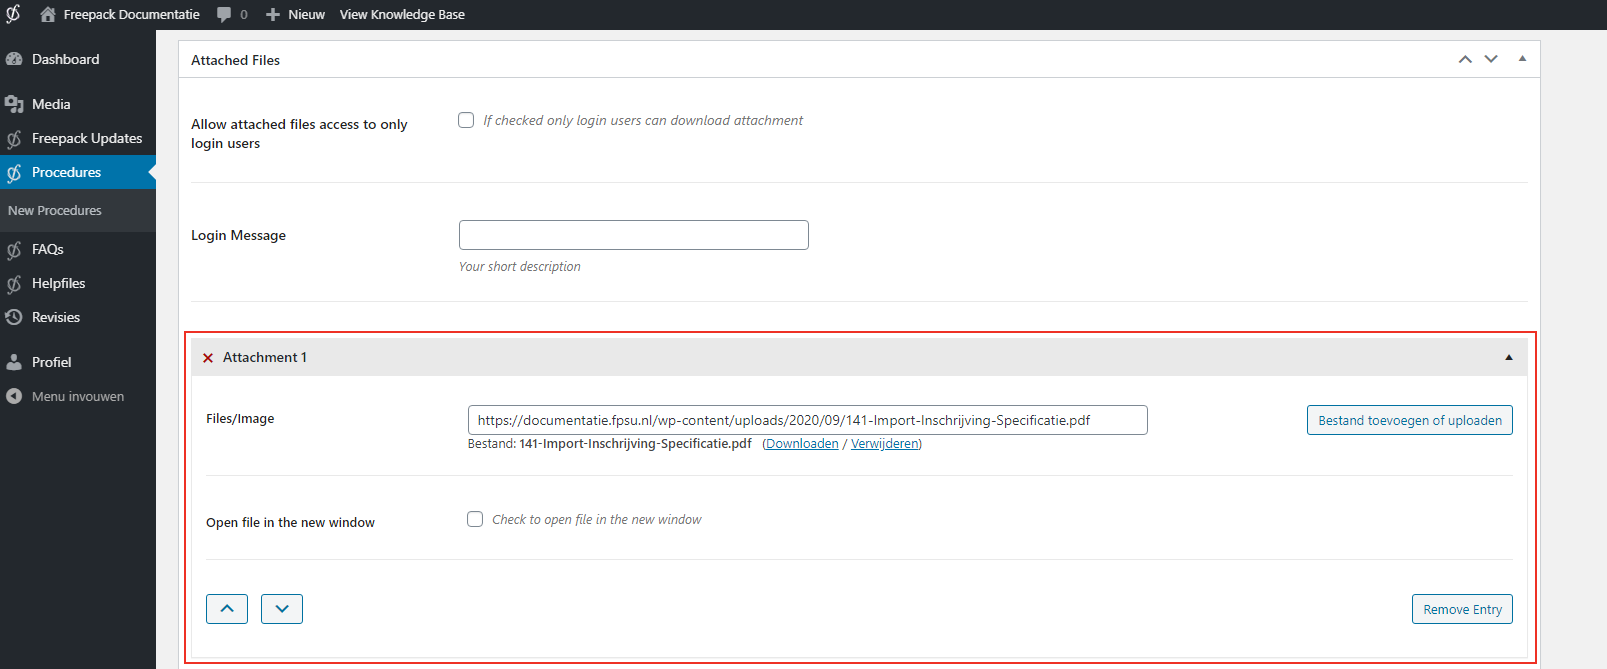
Task: Move Attached Files panel up
Action: pos(1465,59)
